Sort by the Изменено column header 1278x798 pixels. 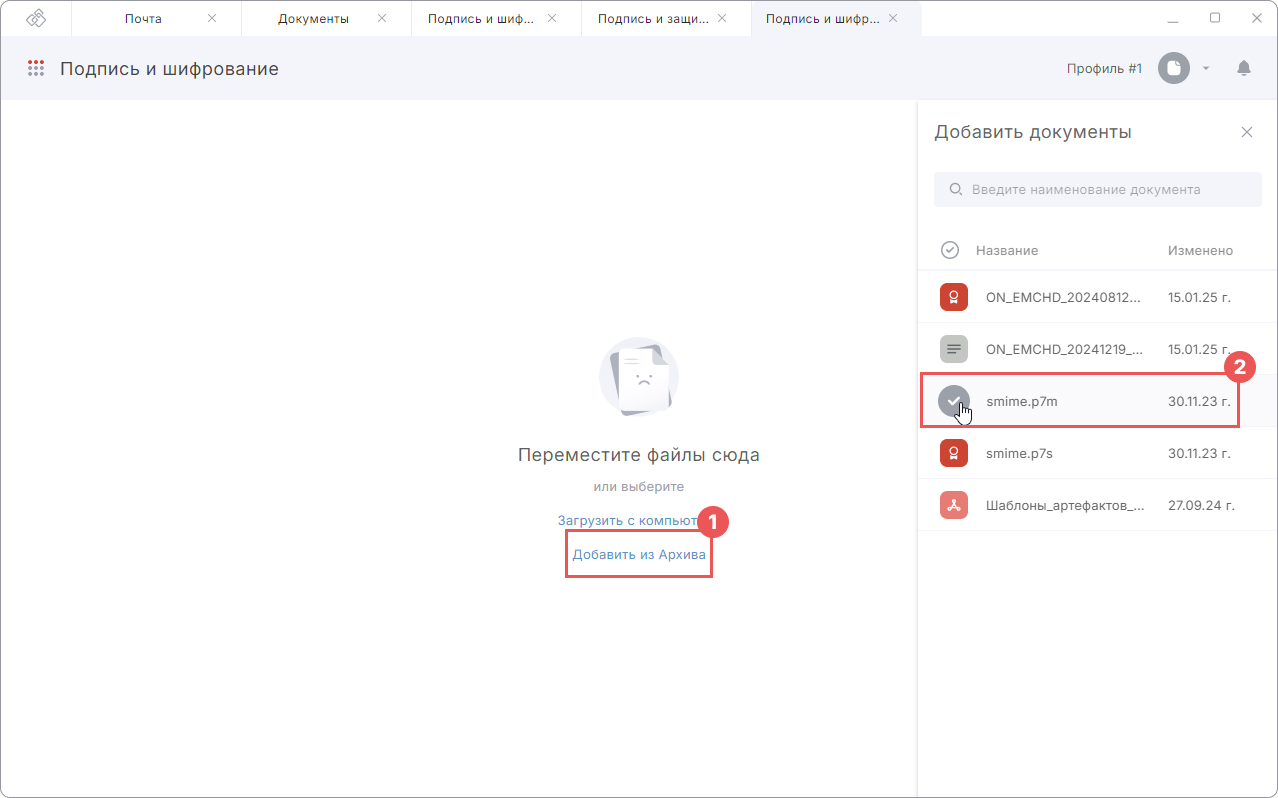click(1200, 251)
